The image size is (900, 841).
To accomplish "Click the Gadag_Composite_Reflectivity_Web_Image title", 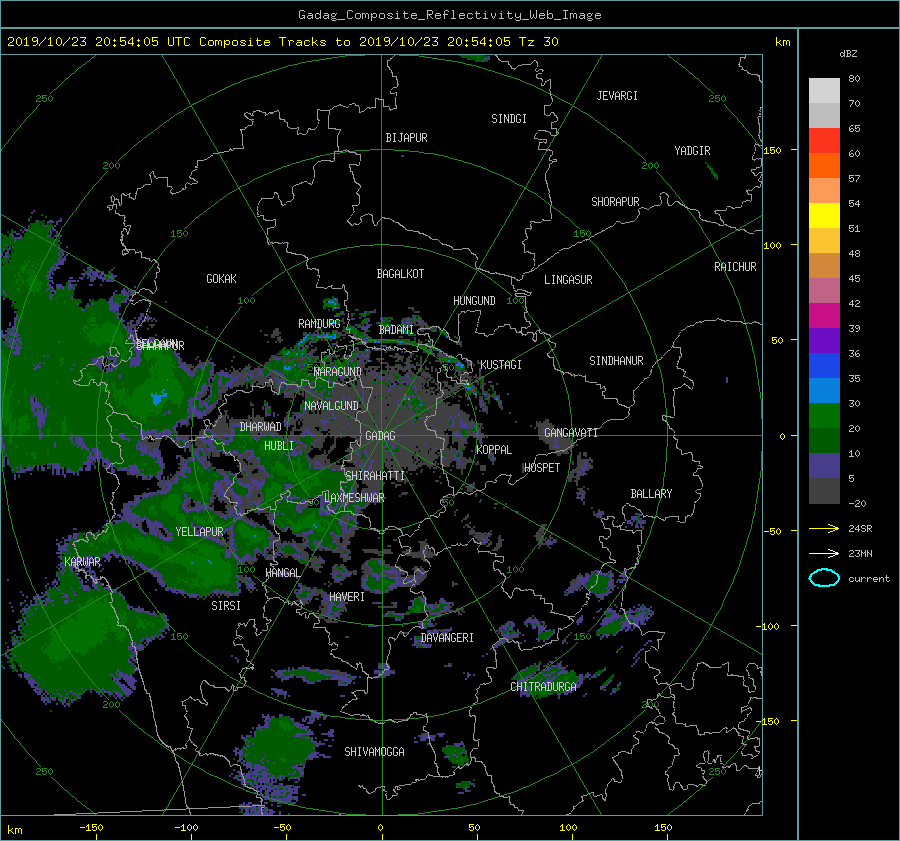I will pyautogui.click(x=449, y=15).
